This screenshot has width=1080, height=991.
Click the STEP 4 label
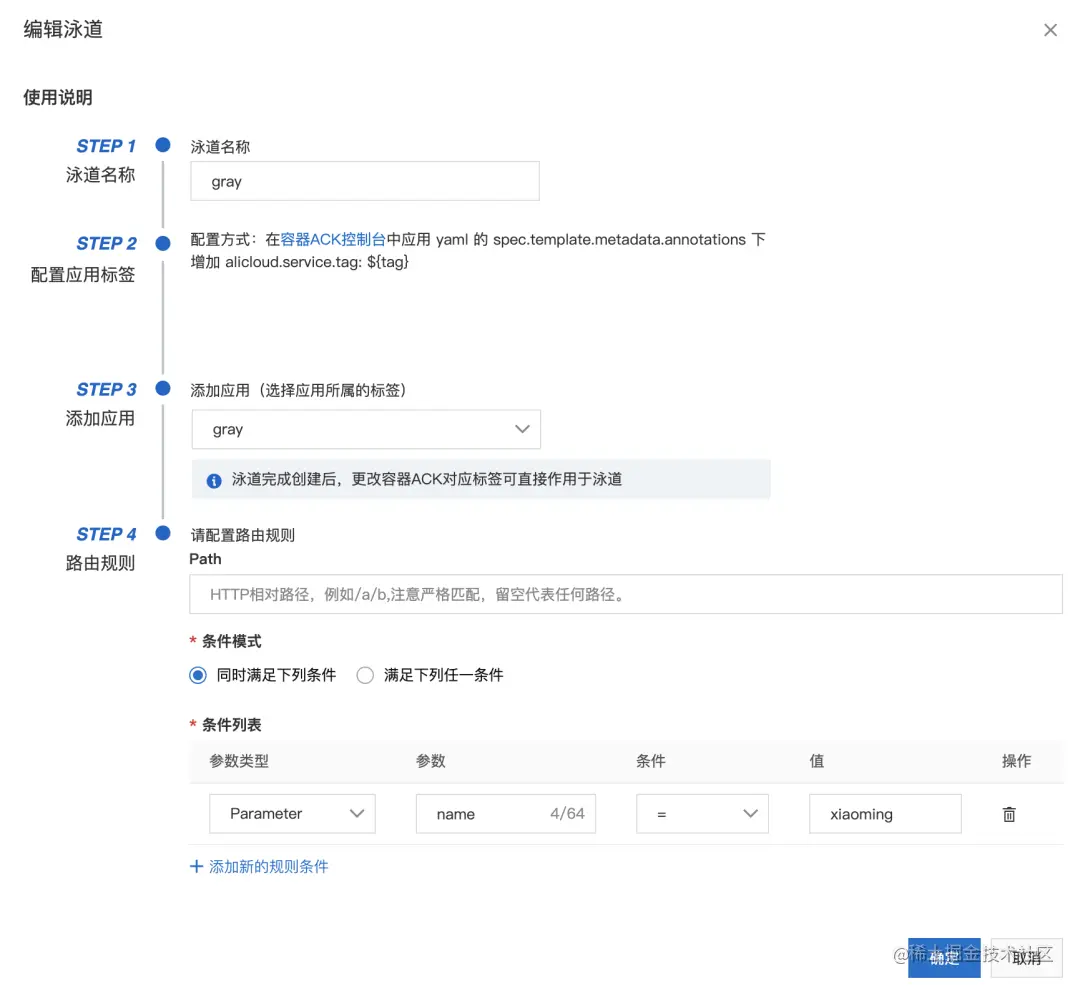pos(106,534)
